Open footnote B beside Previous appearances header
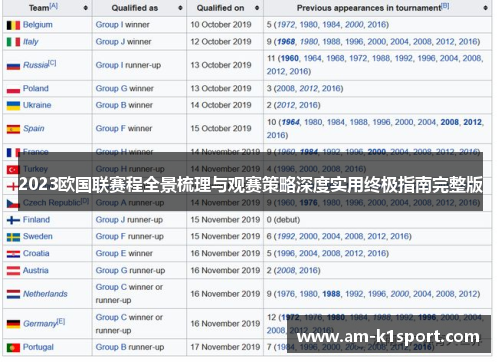The height and width of the screenshot is (362, 500). point(445,6)
